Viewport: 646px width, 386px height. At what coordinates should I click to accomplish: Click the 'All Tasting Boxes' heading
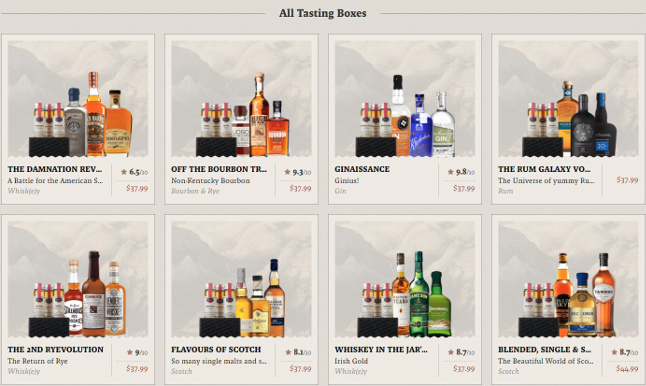click(323, 13)
